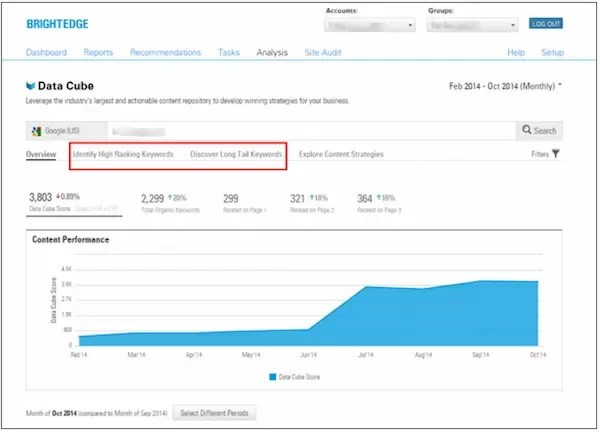The width and height of the screenshot is (600, 432).
Task: Select the 321 Ranked on Page 2 metric
Action: [x=312, y=203]
